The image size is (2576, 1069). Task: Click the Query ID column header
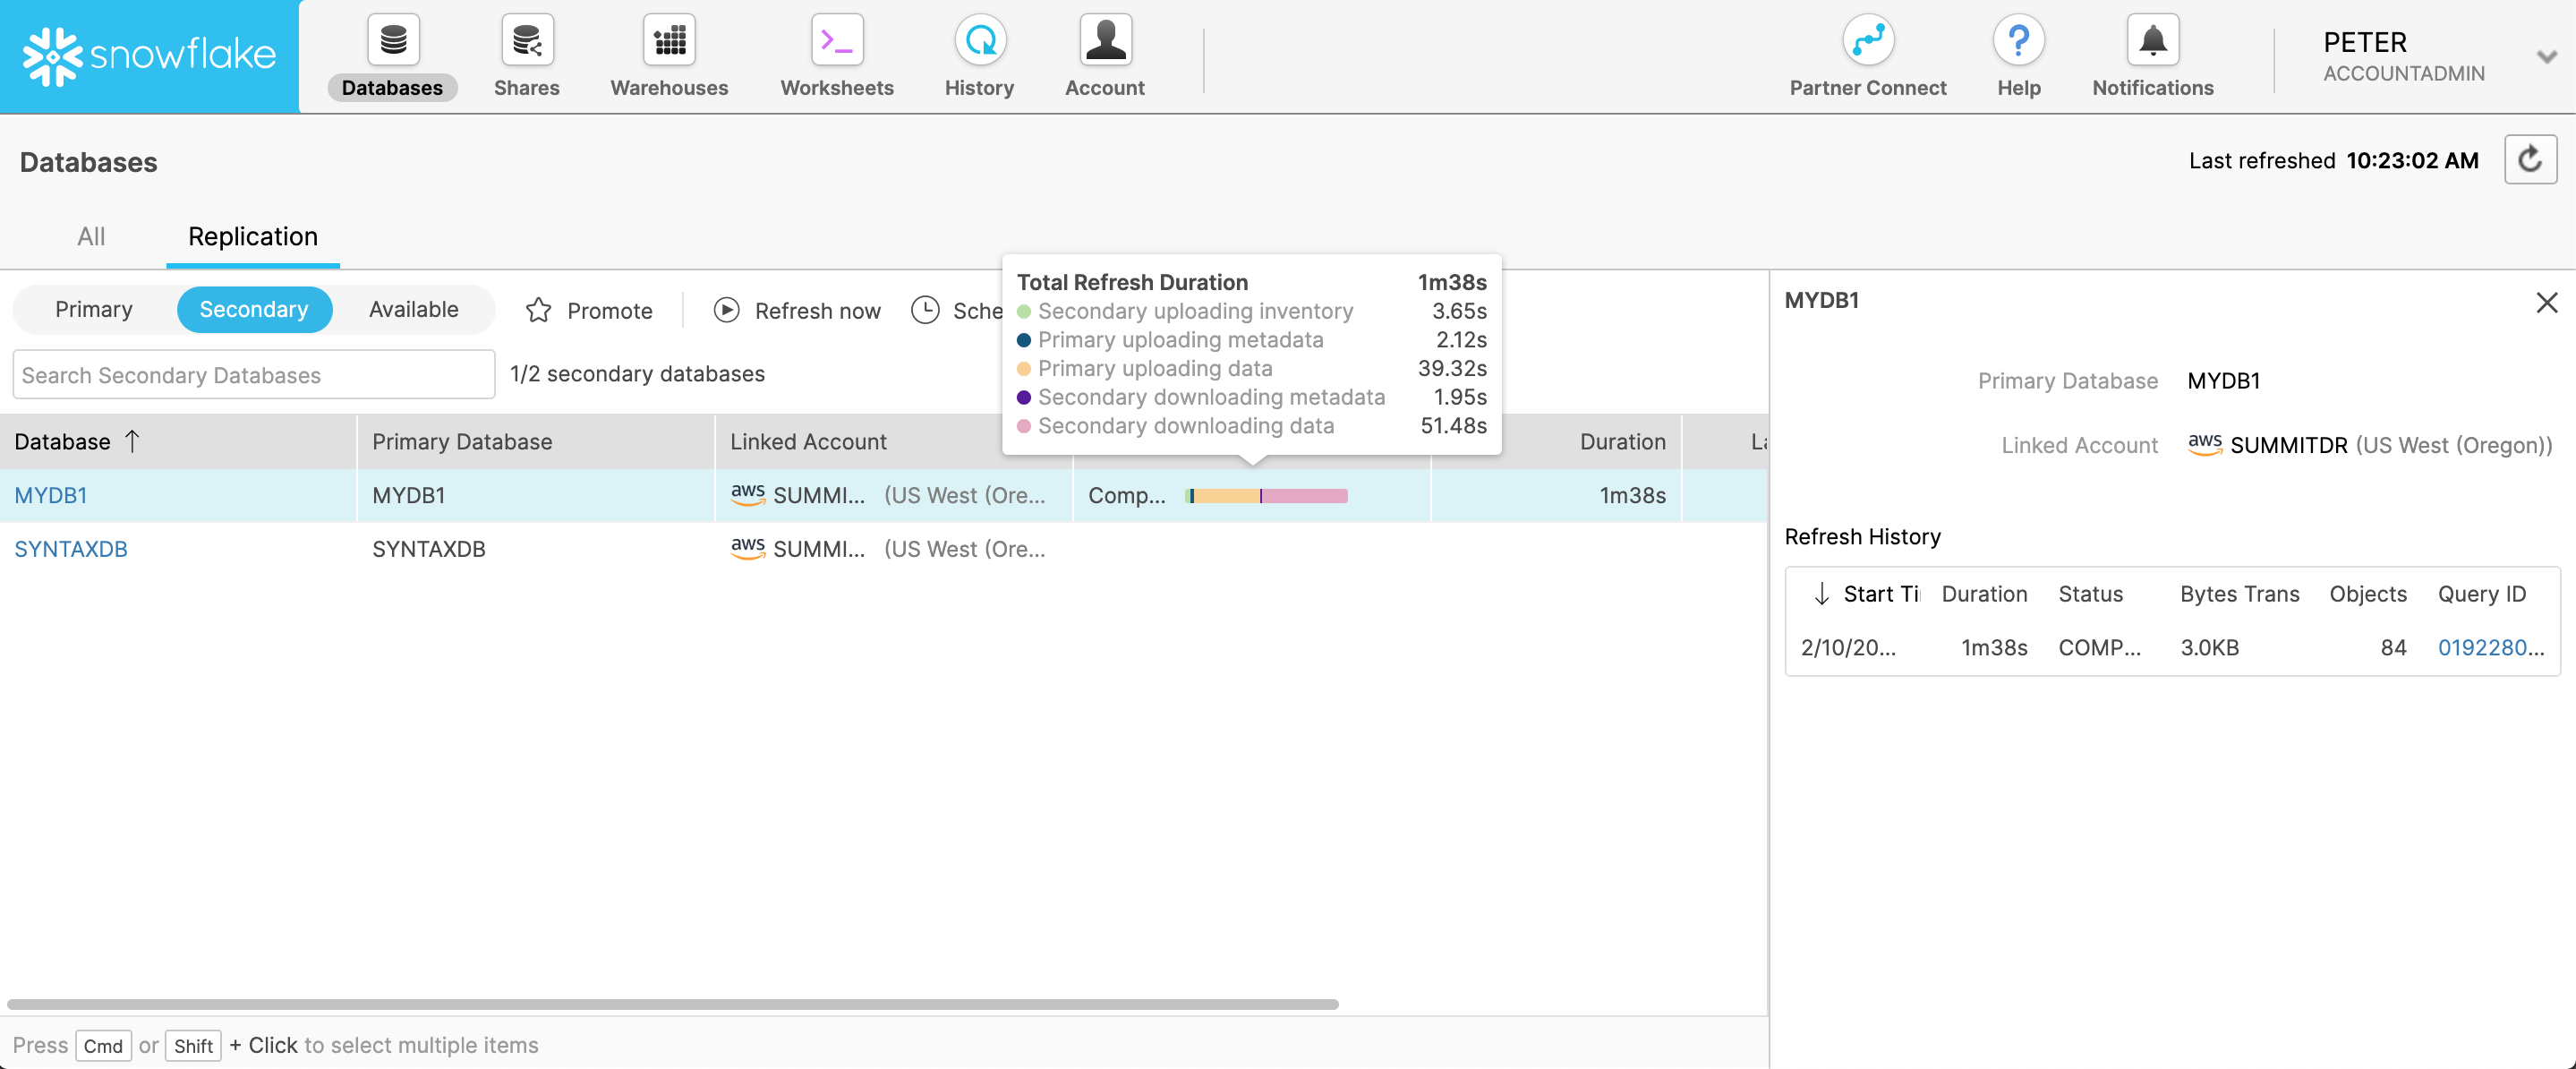tap(2481, 594)
